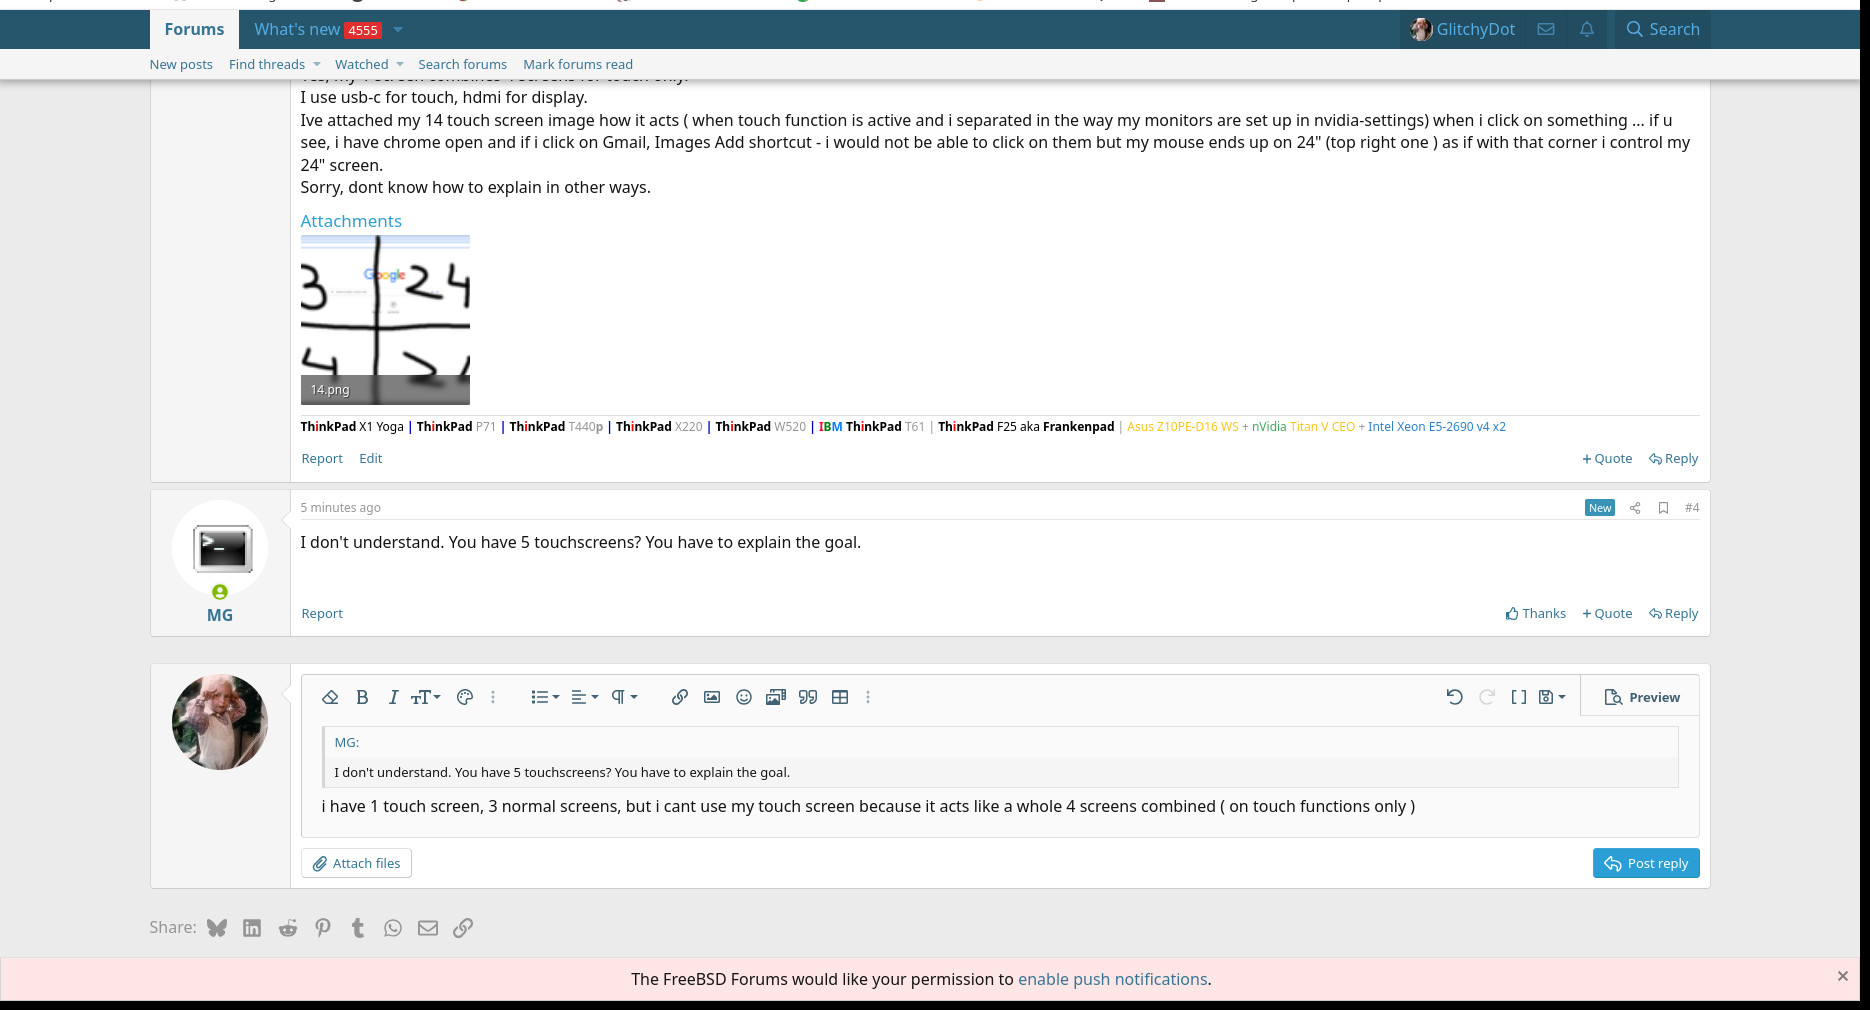Image resolution: width=1870 pixels, height=1010 pixels.
Task: Insert a link using the chain icon
Action: [x=679, y=697]
